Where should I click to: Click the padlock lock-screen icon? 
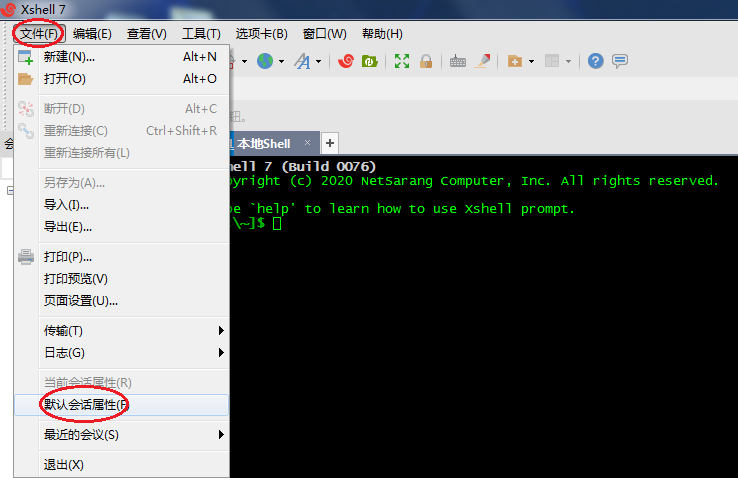click(426, 61)
